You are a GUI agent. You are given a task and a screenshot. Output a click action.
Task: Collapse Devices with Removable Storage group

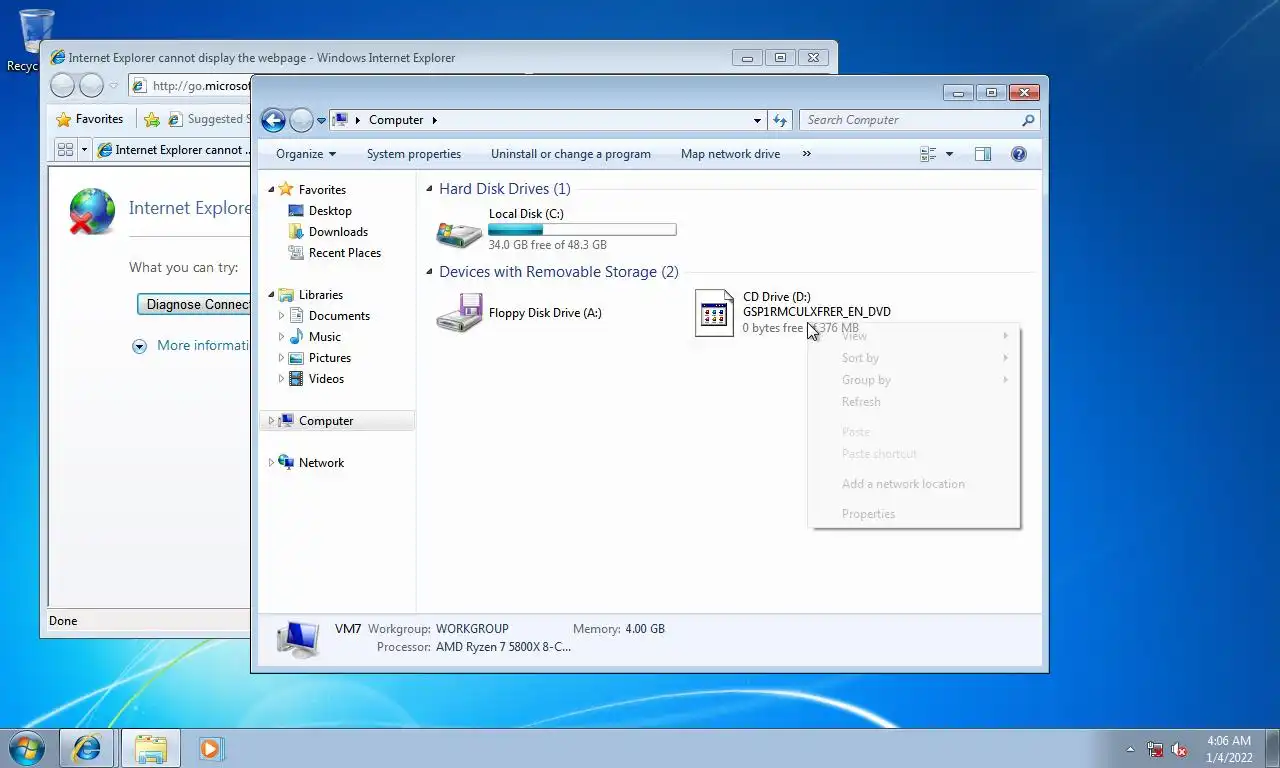[430, 272]
